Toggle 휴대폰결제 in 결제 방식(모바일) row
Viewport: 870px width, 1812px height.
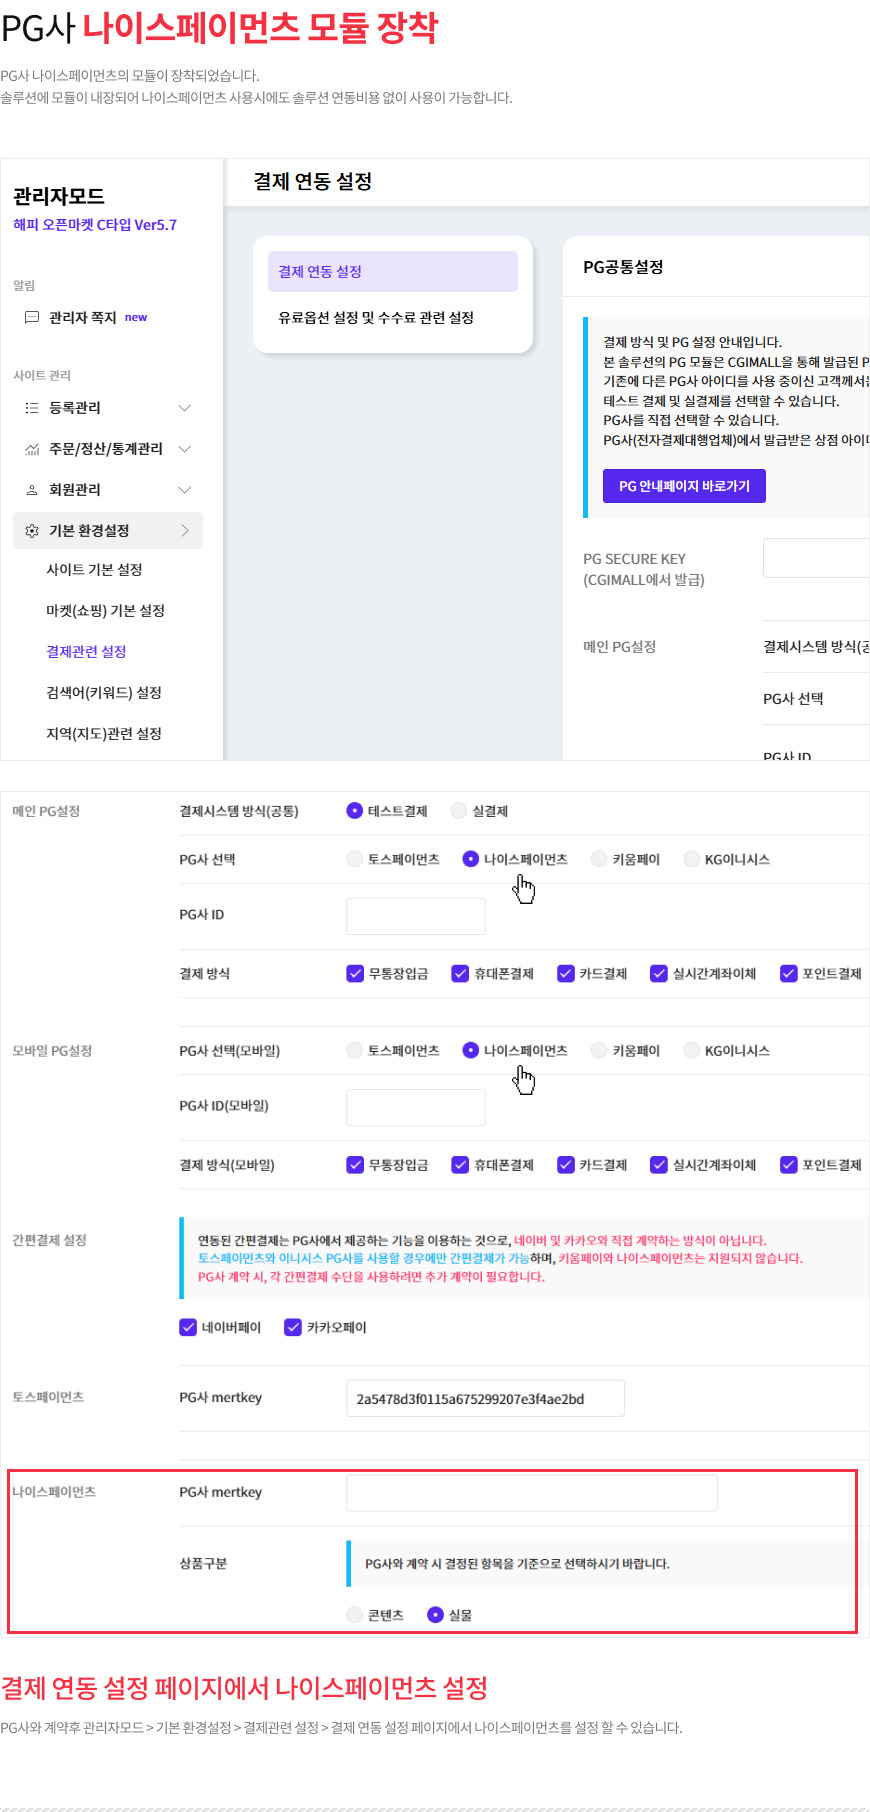(x=460, y=1165)
